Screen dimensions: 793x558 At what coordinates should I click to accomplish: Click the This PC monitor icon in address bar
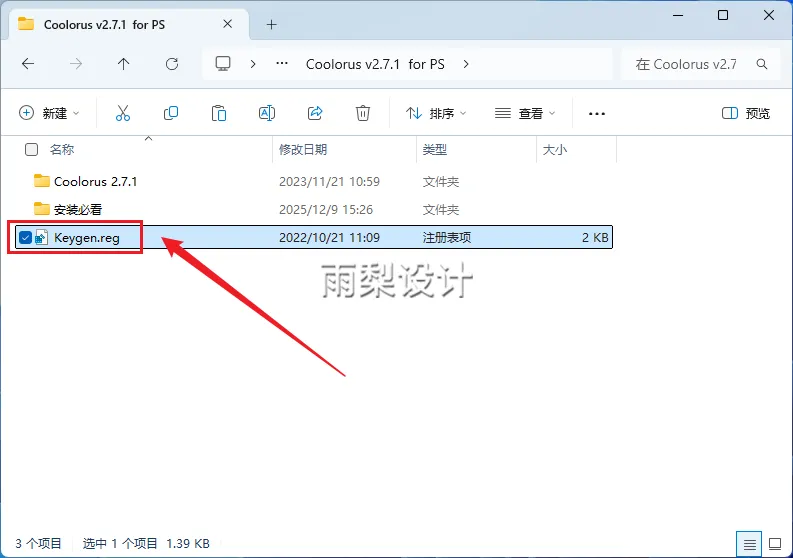coord(223,64)
